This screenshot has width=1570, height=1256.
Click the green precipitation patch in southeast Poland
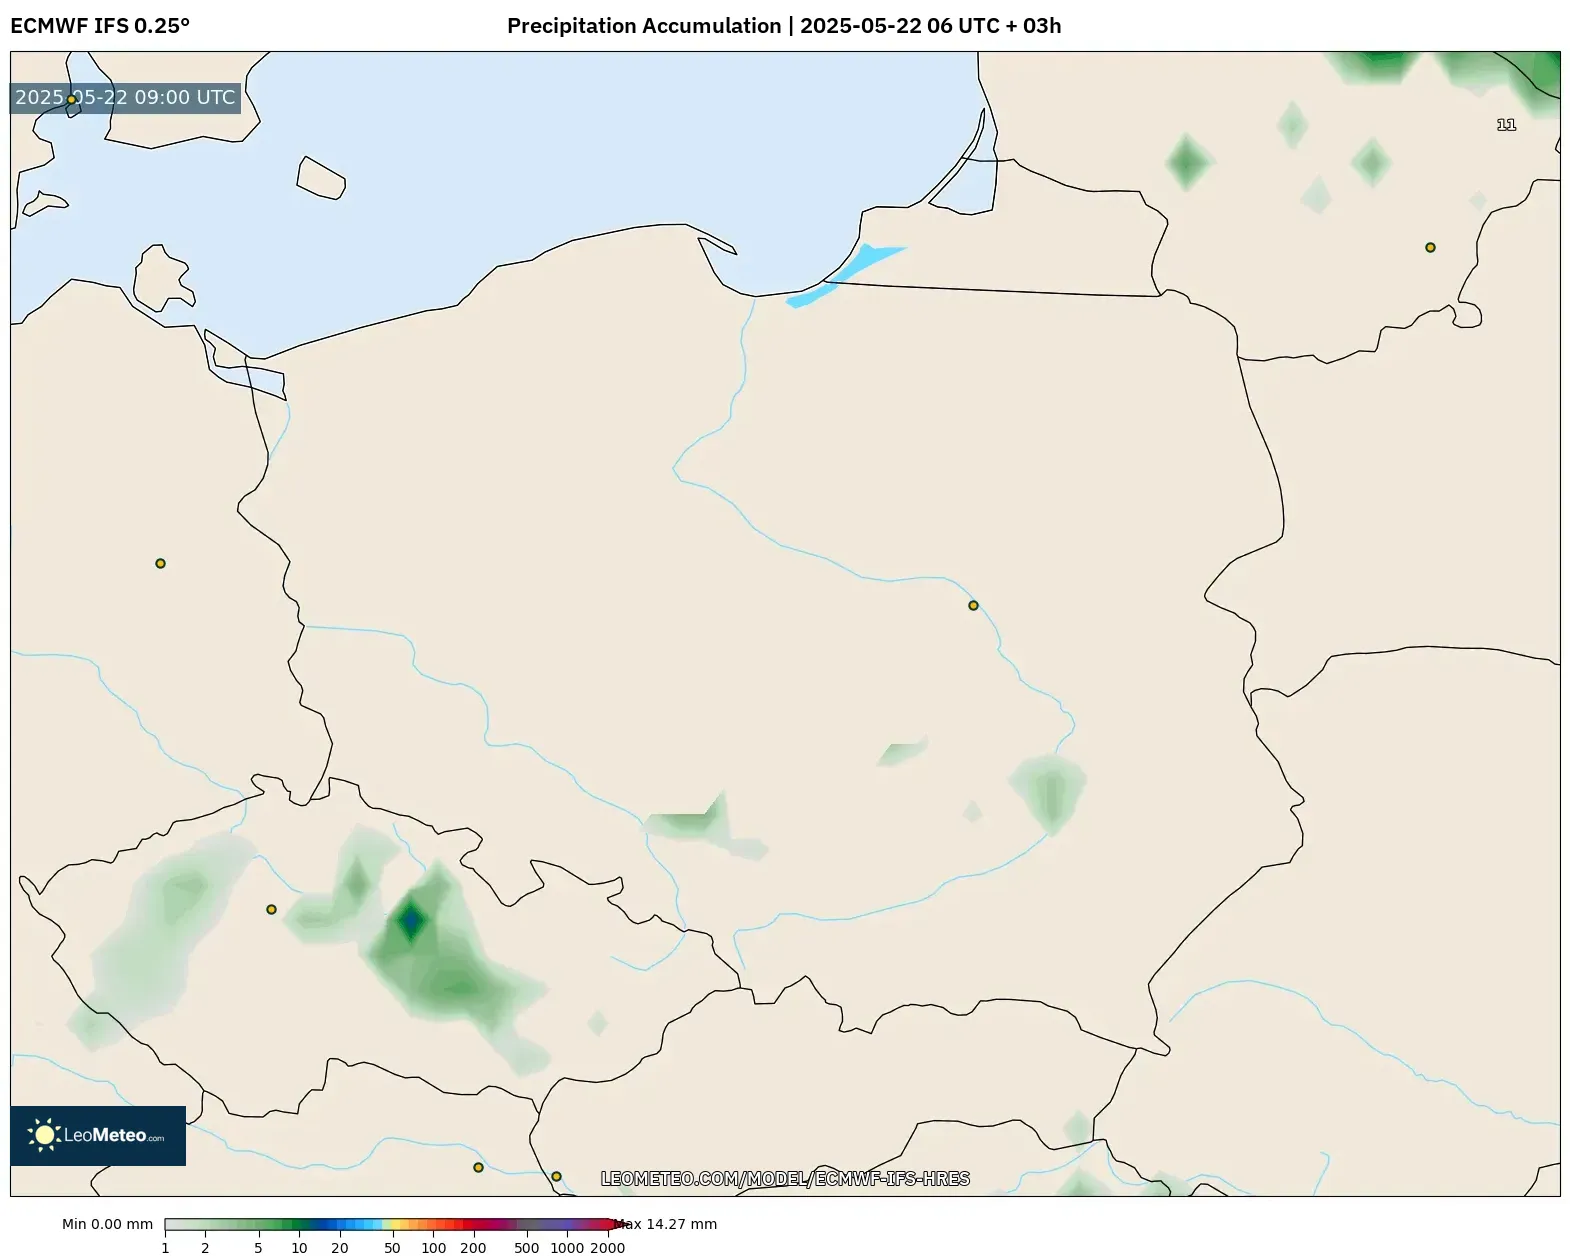click(1048, 793)
